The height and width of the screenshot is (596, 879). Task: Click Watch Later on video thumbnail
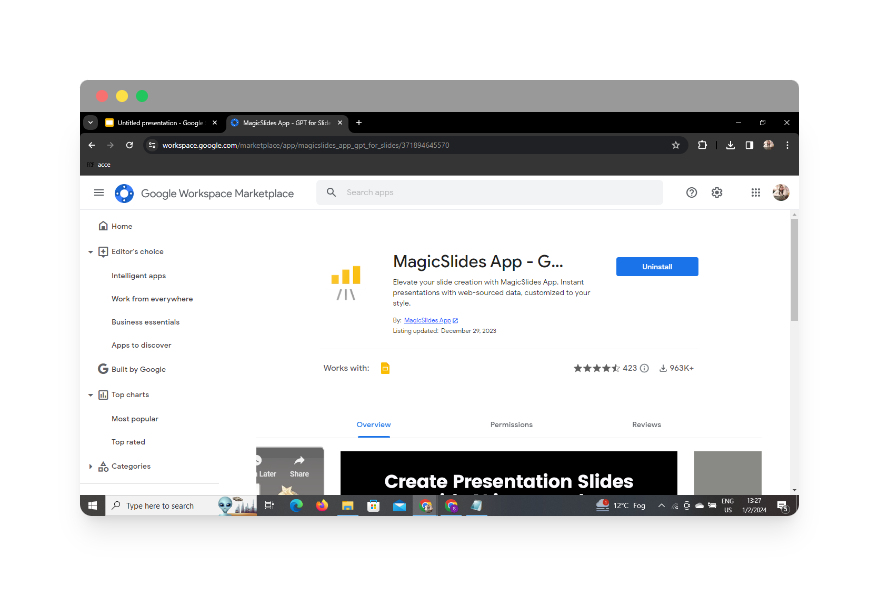coord(266,466)
